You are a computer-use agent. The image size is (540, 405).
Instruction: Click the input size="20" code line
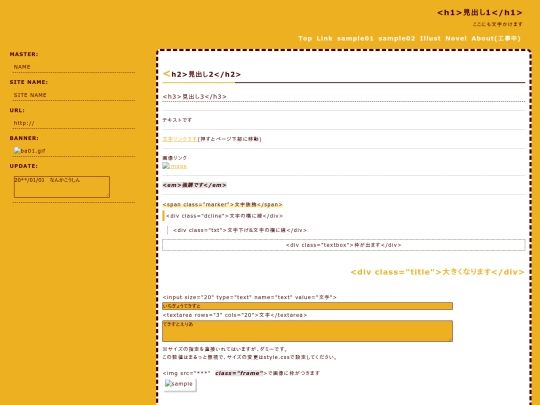click(x=249, y=297)
